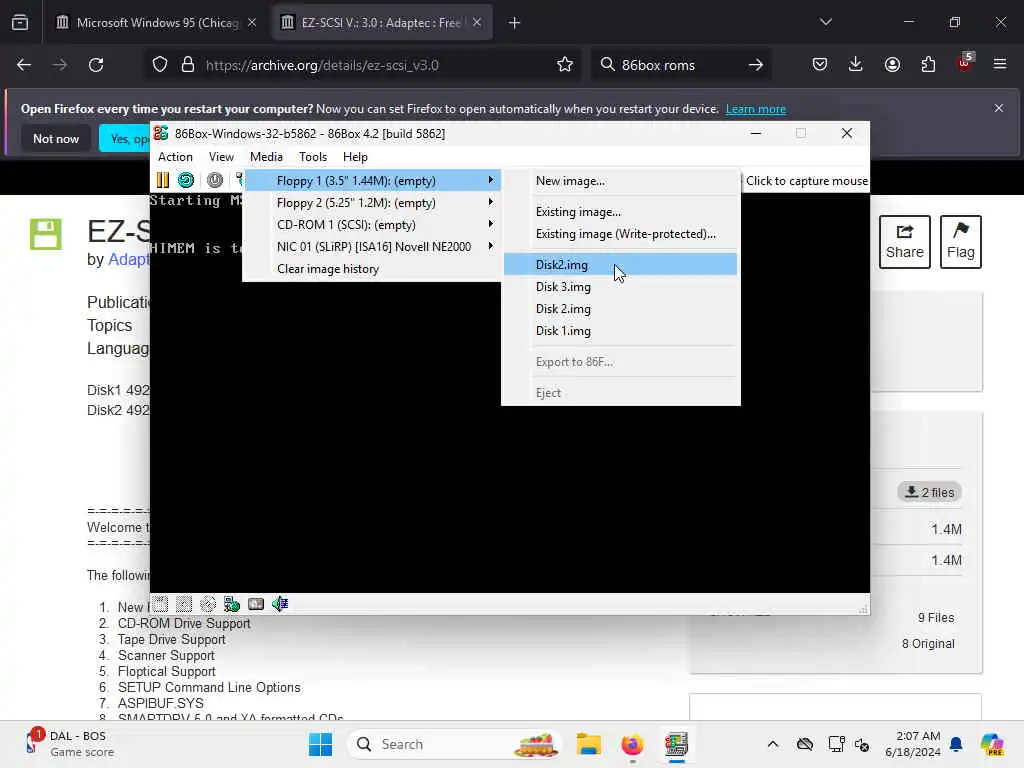Select Disk 3.img from image history
1024x768 pixels.
620,287
